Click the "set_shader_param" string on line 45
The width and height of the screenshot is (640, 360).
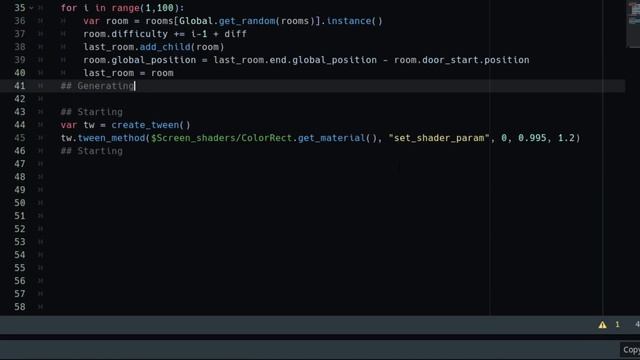(x=439, y=138)
